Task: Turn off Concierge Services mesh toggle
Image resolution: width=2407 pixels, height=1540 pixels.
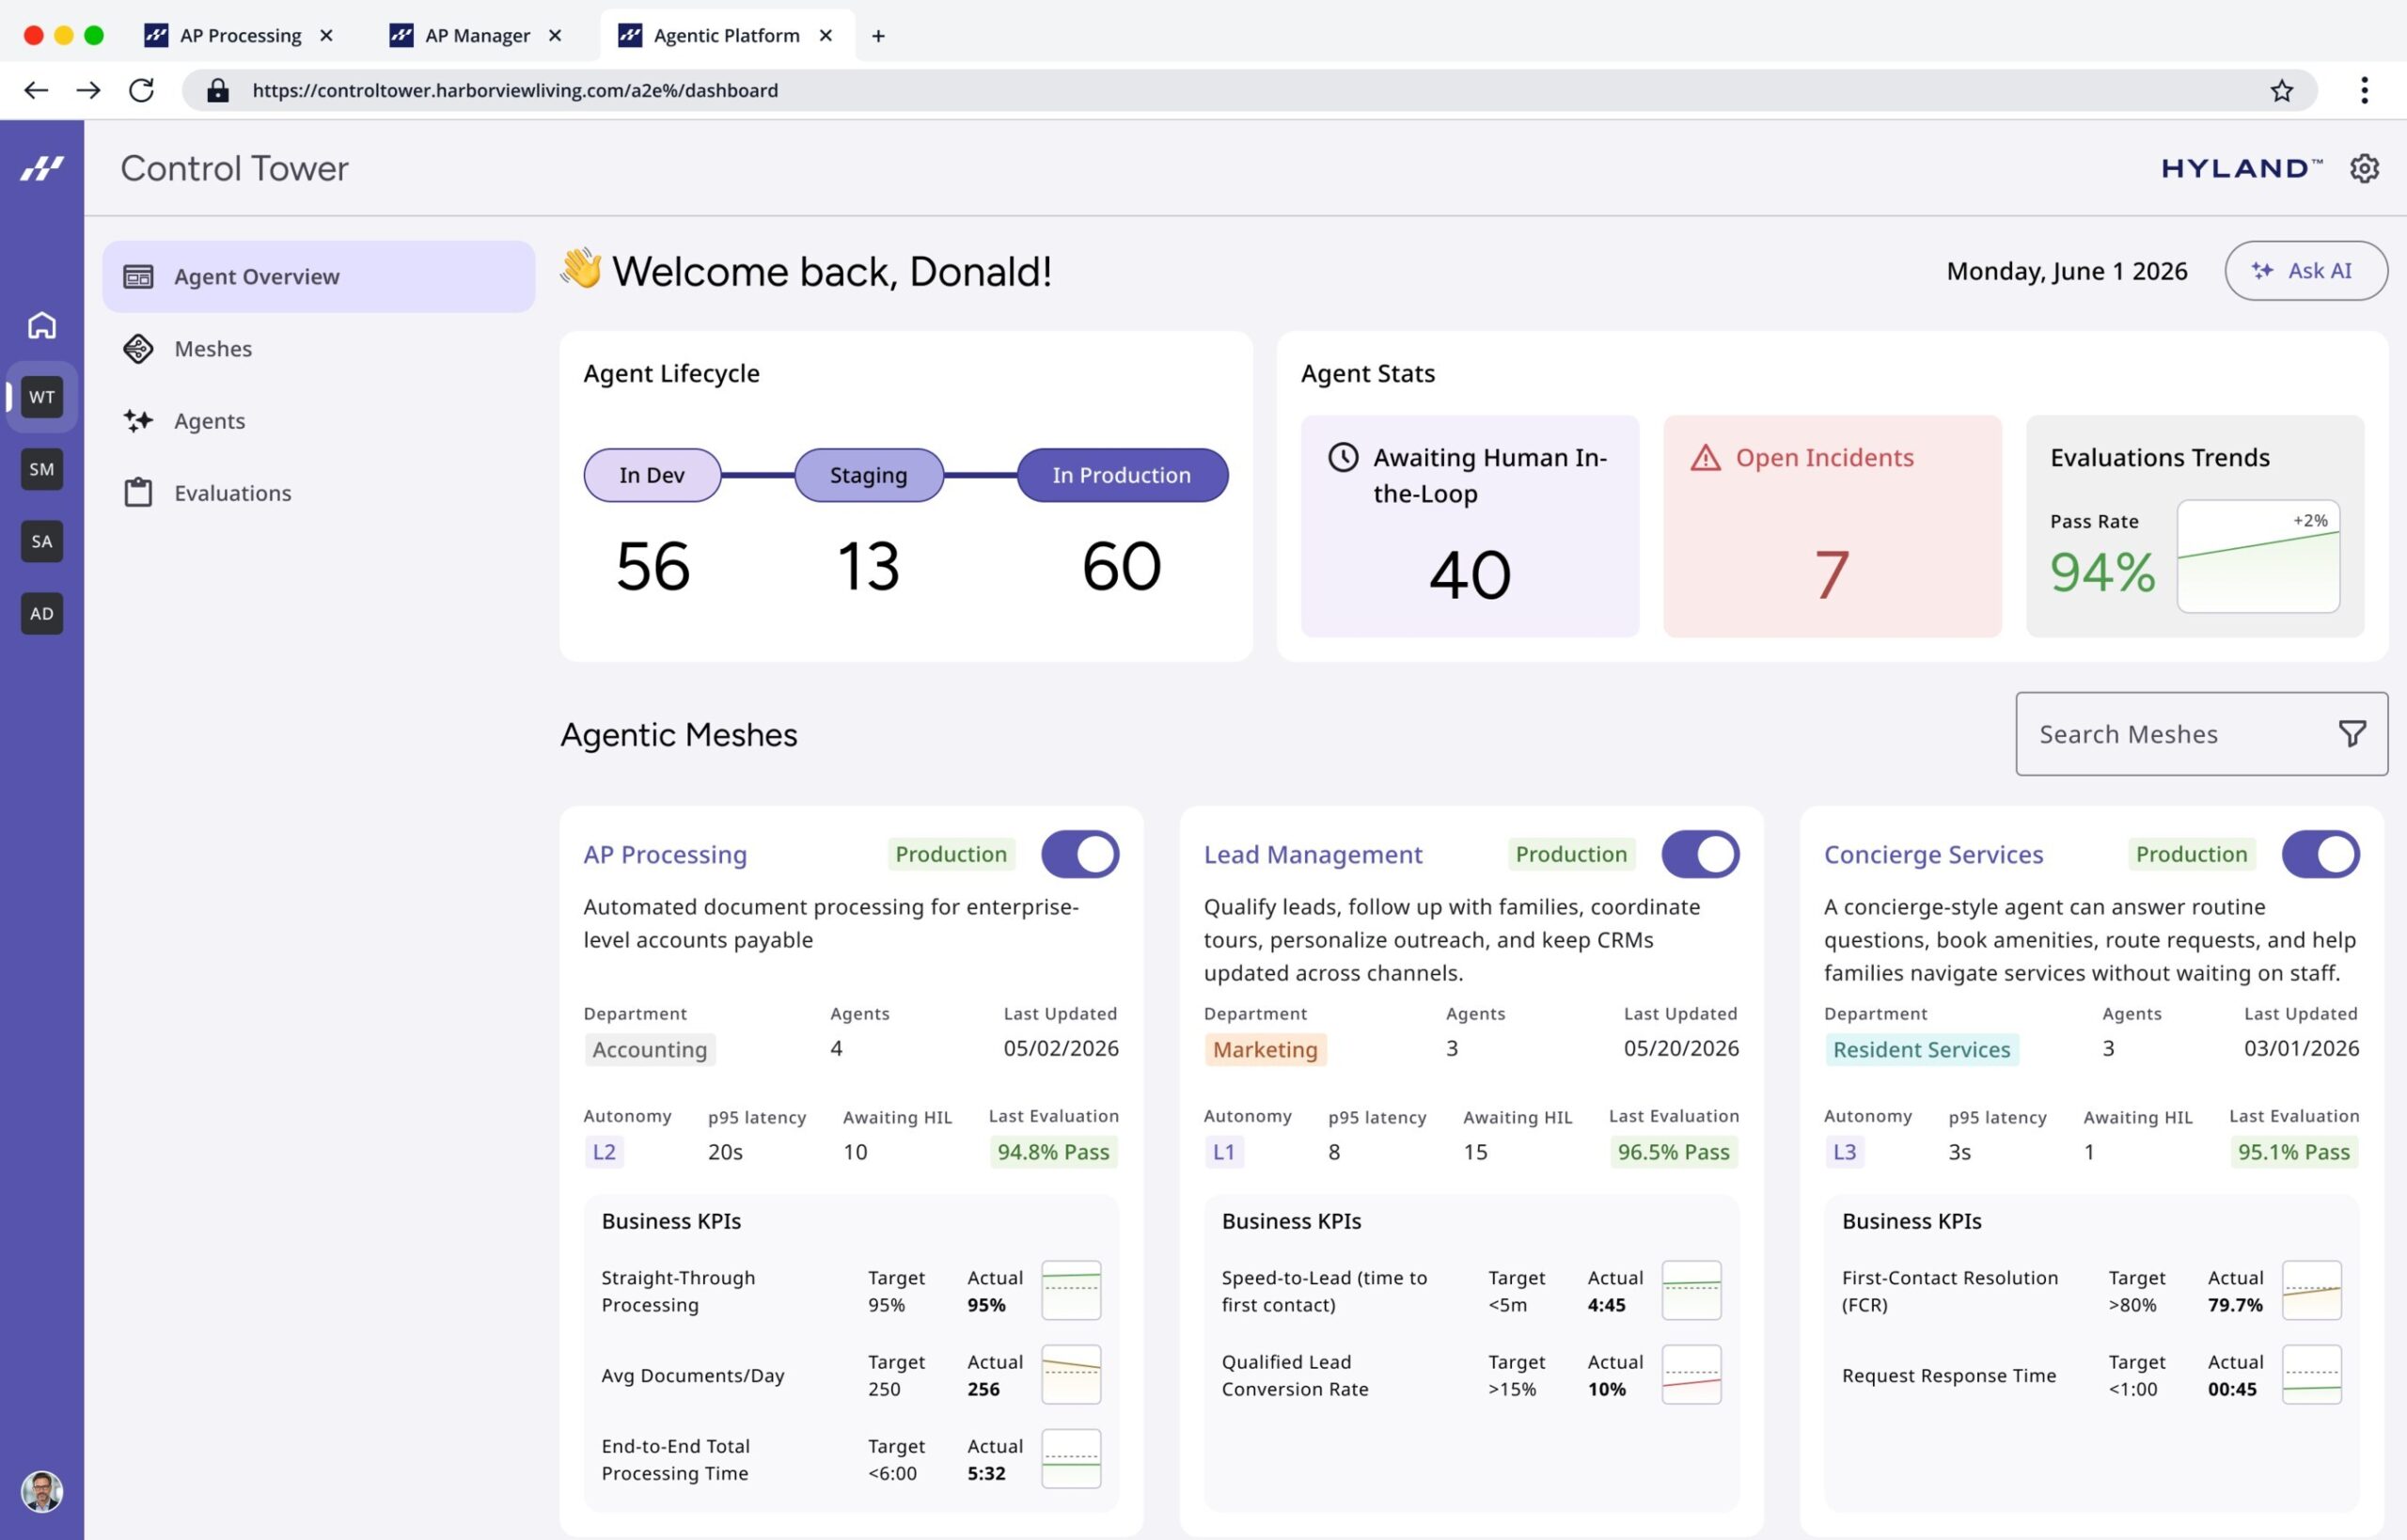Action: (x=2320, y=854)
